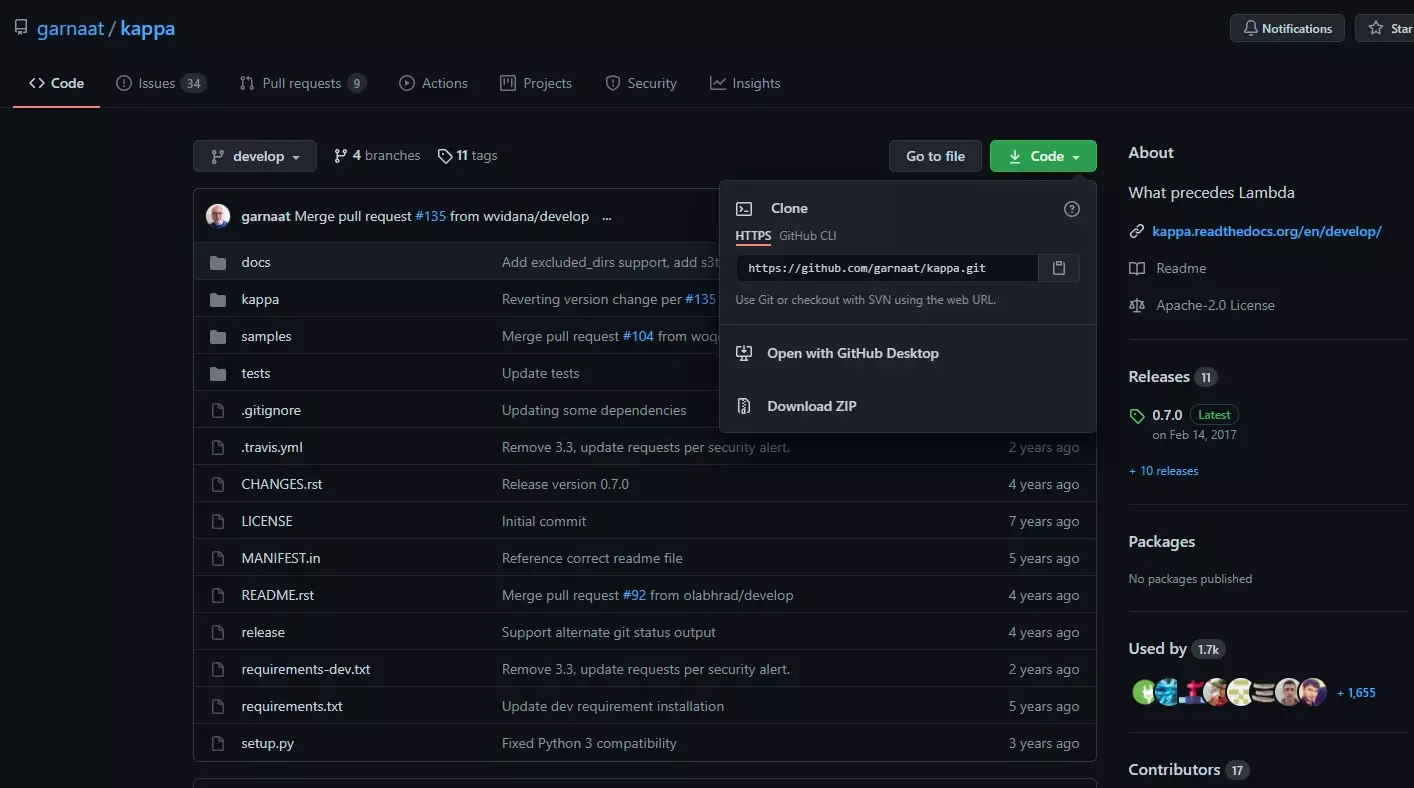Click the CHANGES.rst file icon
1414x788 pixels.
click(218, 485)
